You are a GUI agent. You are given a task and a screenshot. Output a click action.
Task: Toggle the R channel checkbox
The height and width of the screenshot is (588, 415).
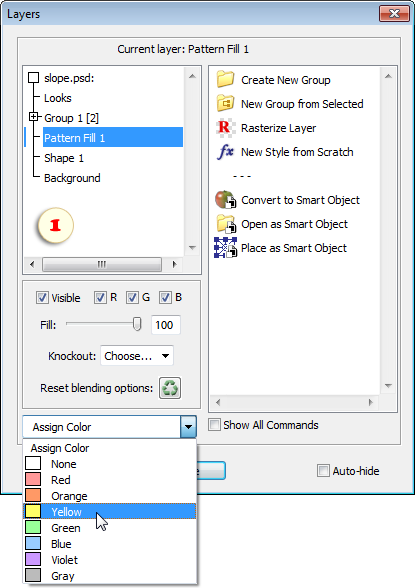click(100, 298)
